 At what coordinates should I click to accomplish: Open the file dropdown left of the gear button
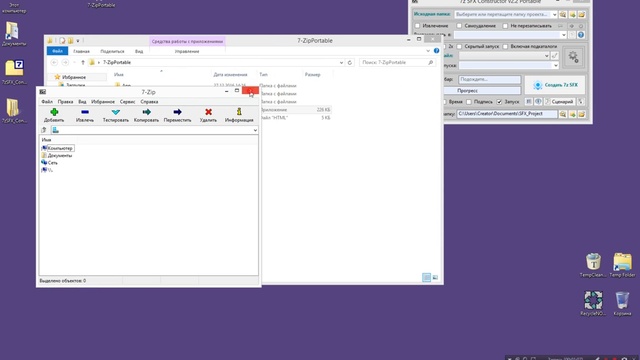[547, 56]
